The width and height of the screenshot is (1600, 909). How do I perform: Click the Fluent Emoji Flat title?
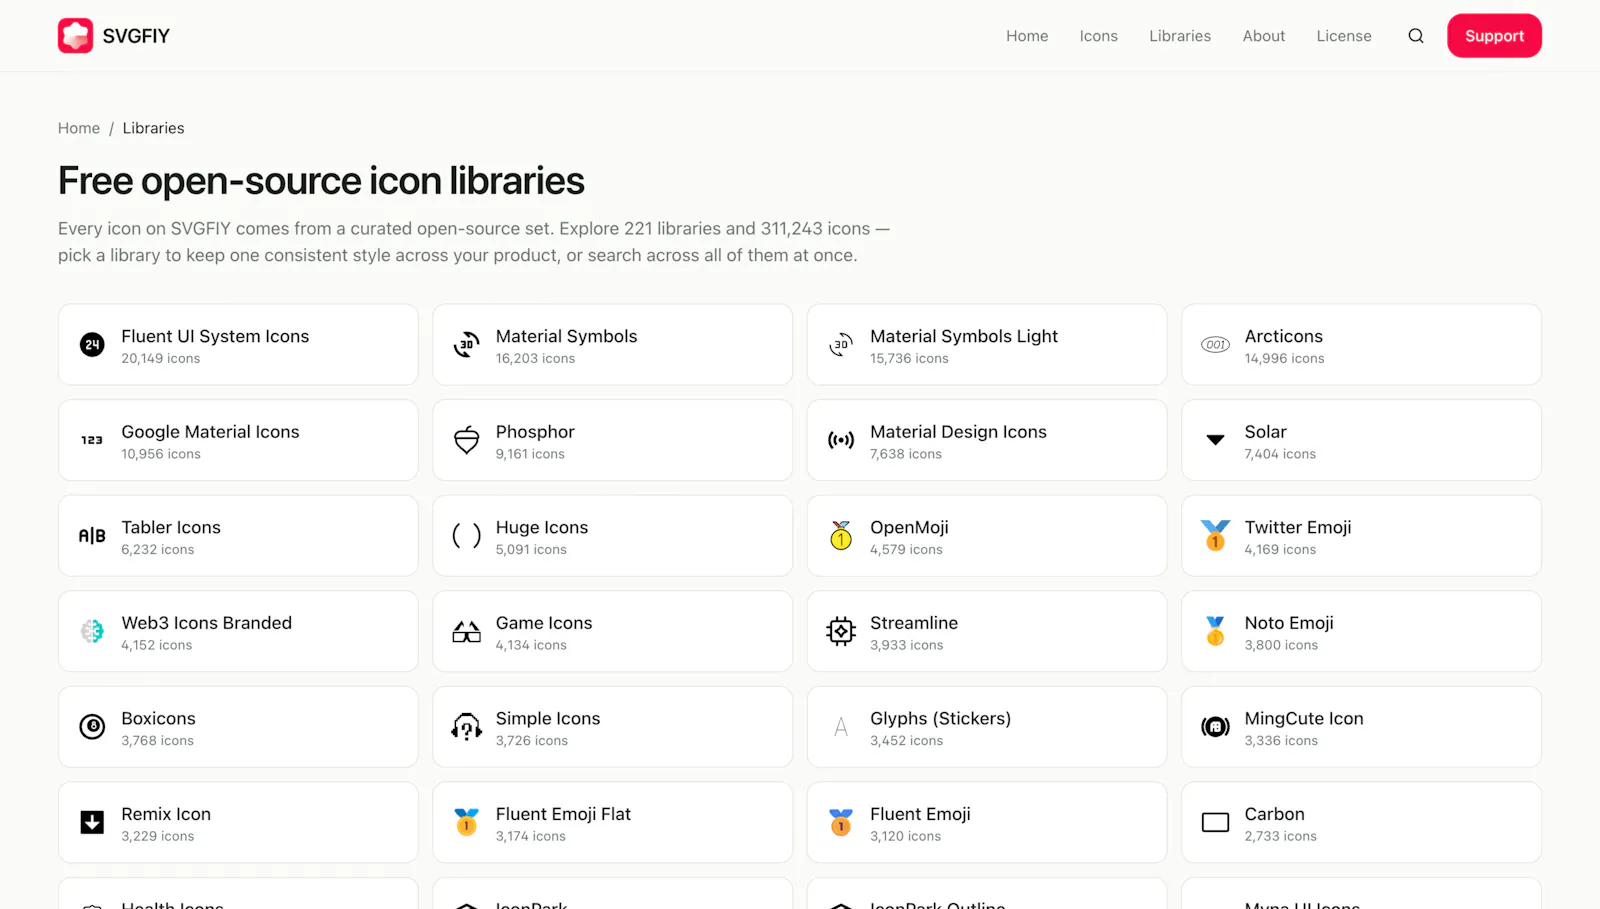[563, 814]
